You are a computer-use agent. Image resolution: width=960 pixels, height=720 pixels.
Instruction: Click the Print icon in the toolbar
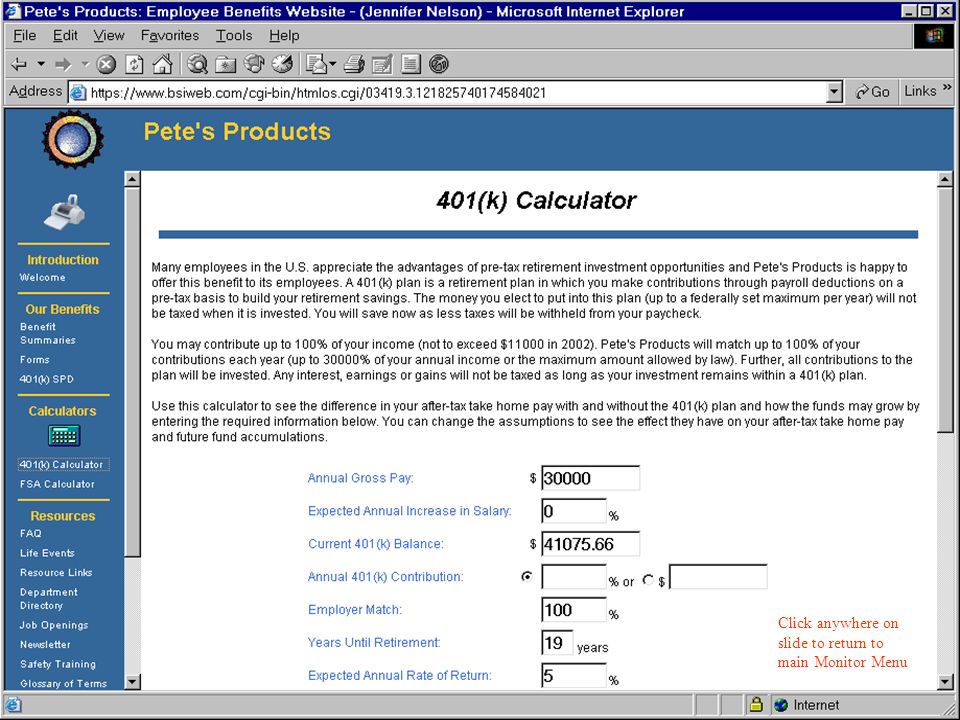point(354,64)
